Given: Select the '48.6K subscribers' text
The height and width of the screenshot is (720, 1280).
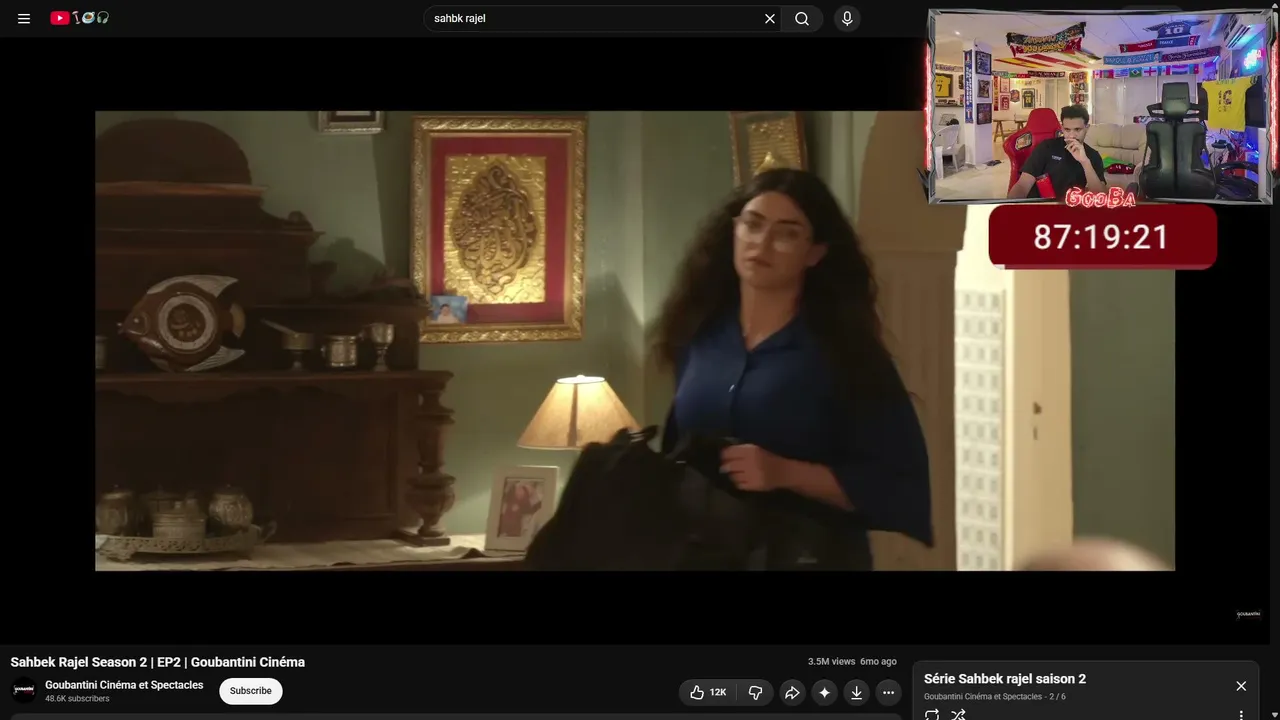Looking at the screenshot, I should point(77,699).
